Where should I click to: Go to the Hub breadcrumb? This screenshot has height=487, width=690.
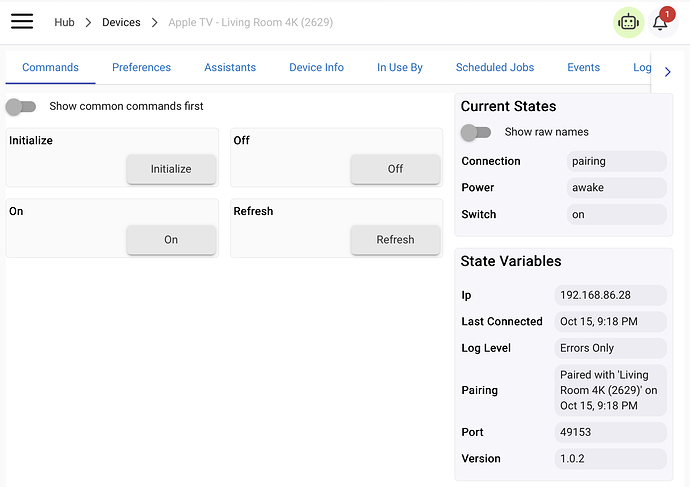[x=64, y=22]
